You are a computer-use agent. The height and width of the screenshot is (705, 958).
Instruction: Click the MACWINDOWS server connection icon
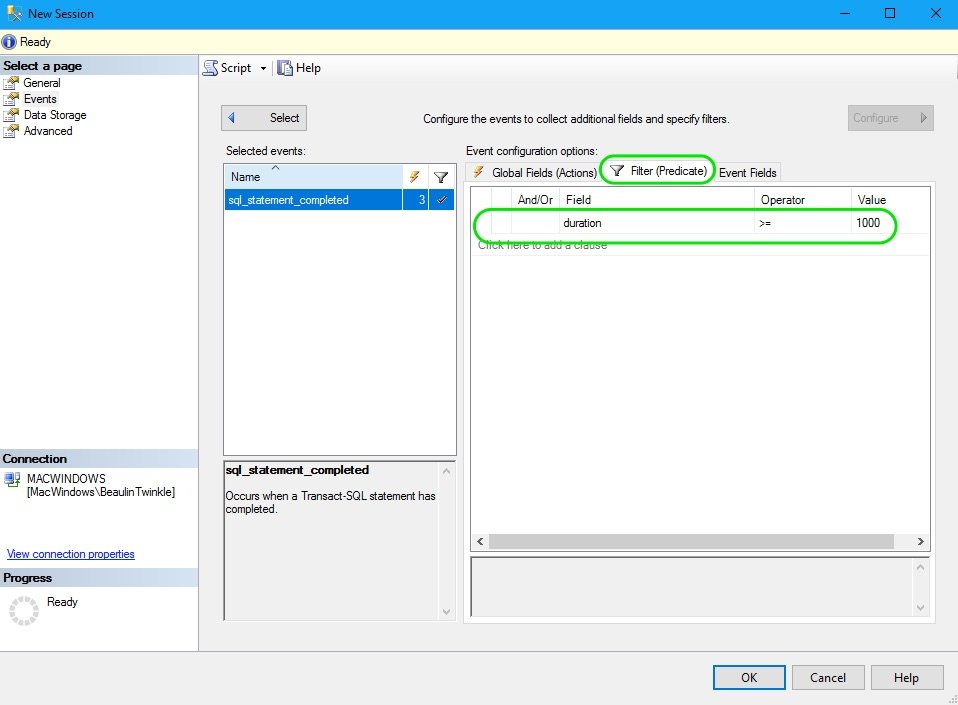[x=12, y=480]
